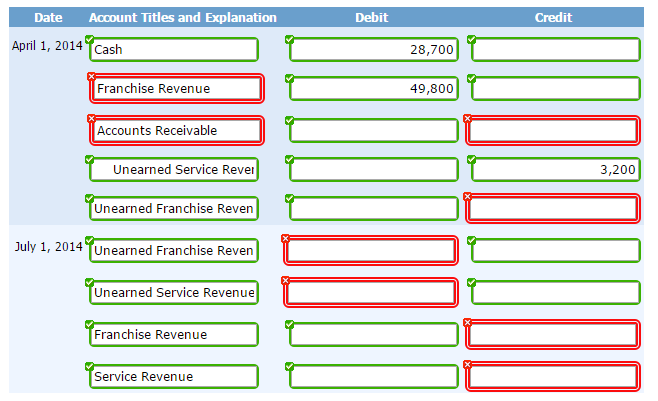The image size is (658, 401).
Task: Click the Date column header
Action: click(x=48, y=18)
